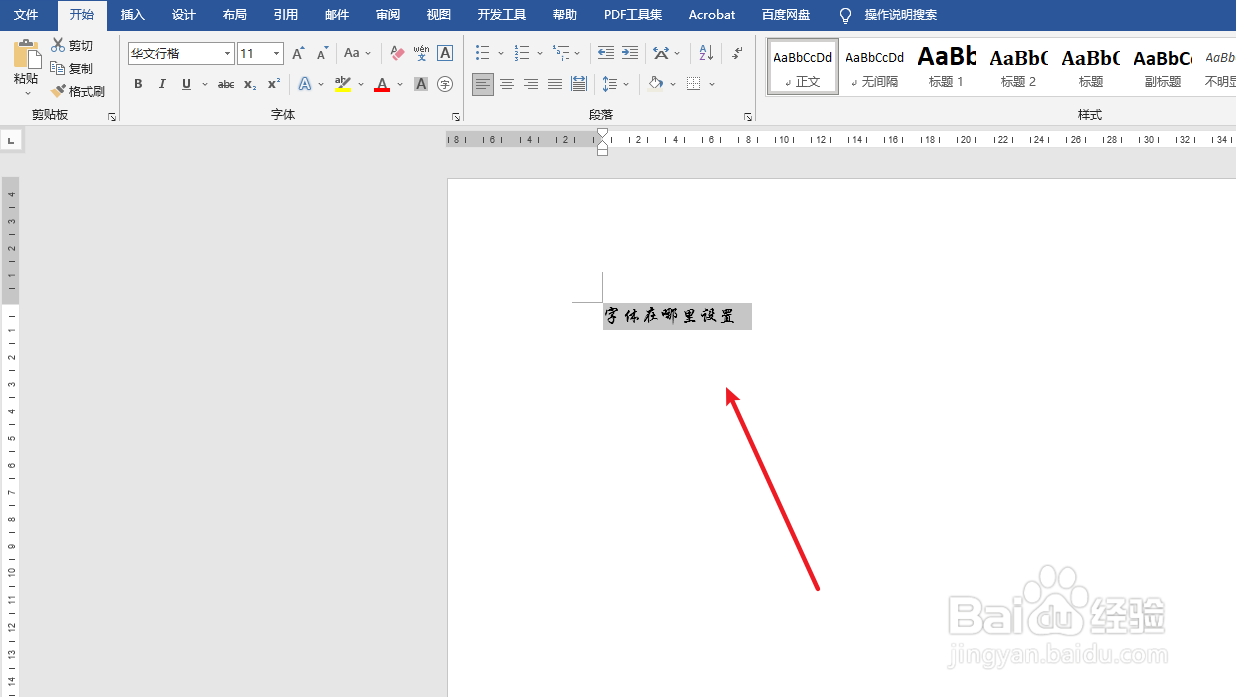This screenshot has width=1236, height=697.
Task: Open the font name dropdown (华文行楷)
Action: (228, 53)
